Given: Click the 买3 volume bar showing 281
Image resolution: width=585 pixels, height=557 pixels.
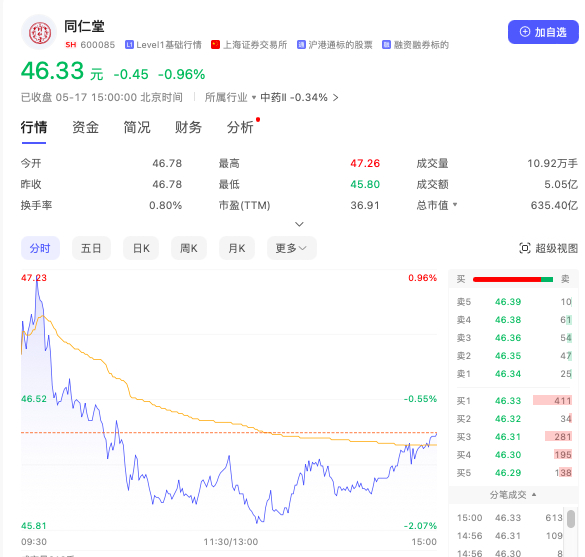Looking at the screenshot, I should [559, 437].
